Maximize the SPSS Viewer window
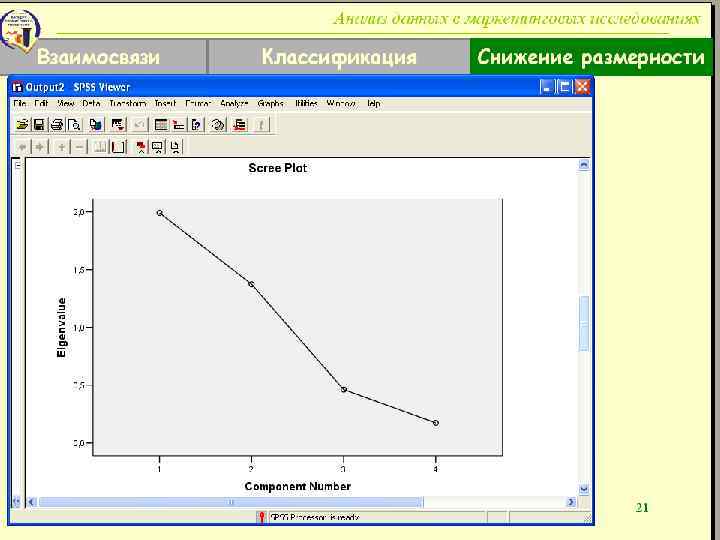The width and height of the screenshot is (720, 540). [564, 87]
